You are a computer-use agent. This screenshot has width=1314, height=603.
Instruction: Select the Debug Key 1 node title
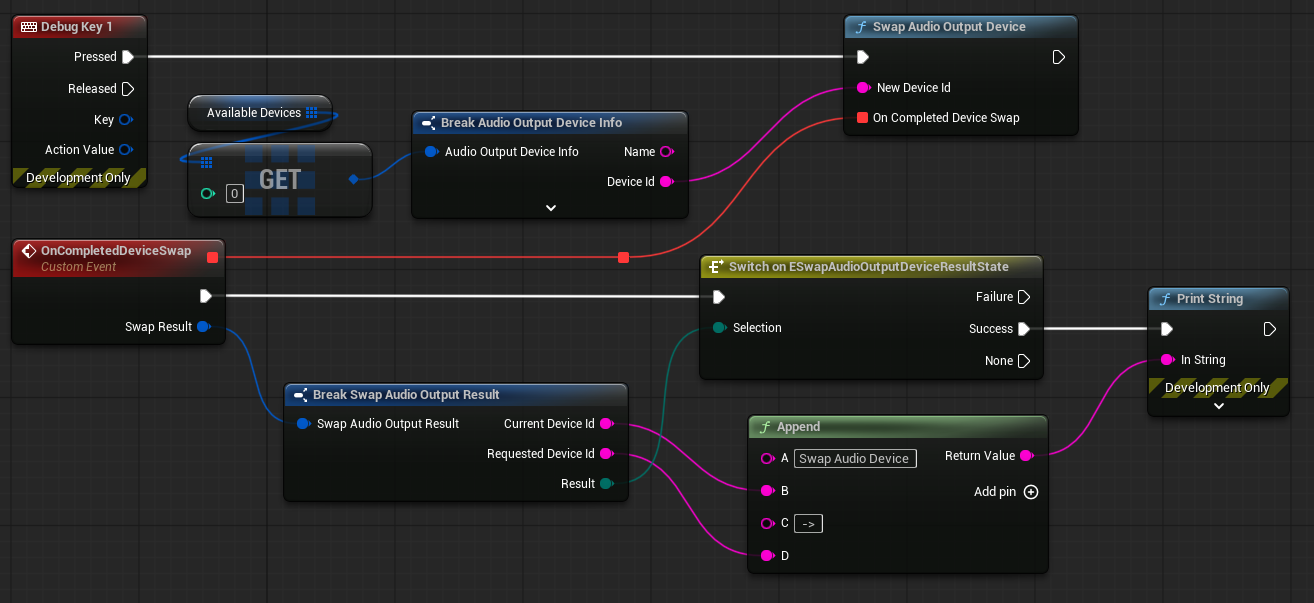click(76, 27)
